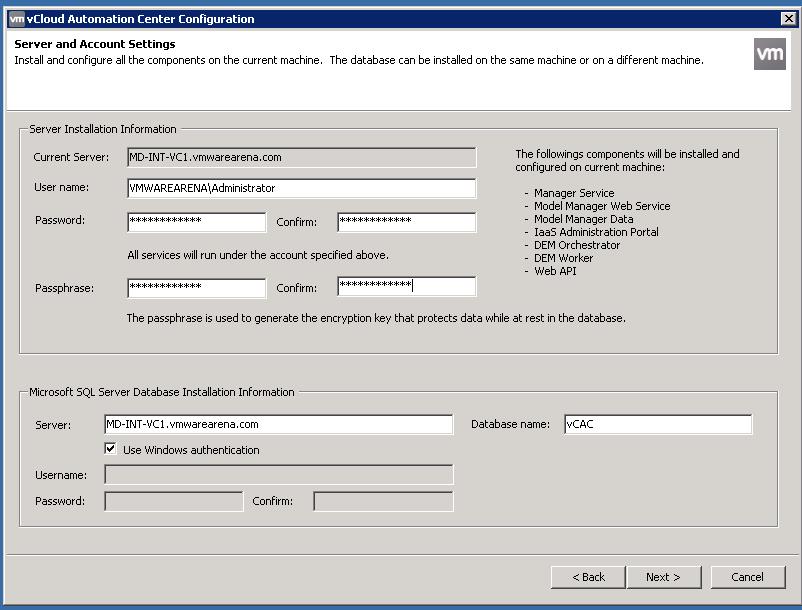The image size is (802, 610).
Task: Click the 'Current Server:' label
Action: pos(71,157)
